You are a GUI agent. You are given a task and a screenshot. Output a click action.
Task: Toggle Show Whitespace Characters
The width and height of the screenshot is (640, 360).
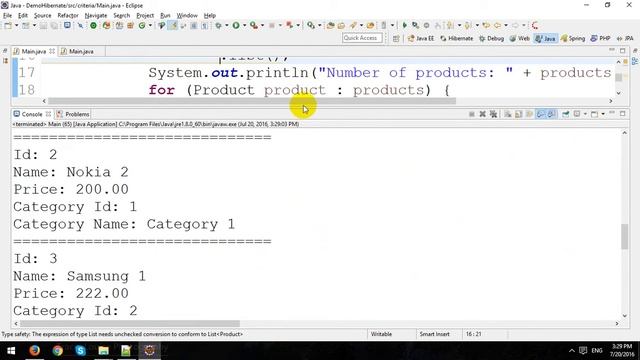[204, 25]
